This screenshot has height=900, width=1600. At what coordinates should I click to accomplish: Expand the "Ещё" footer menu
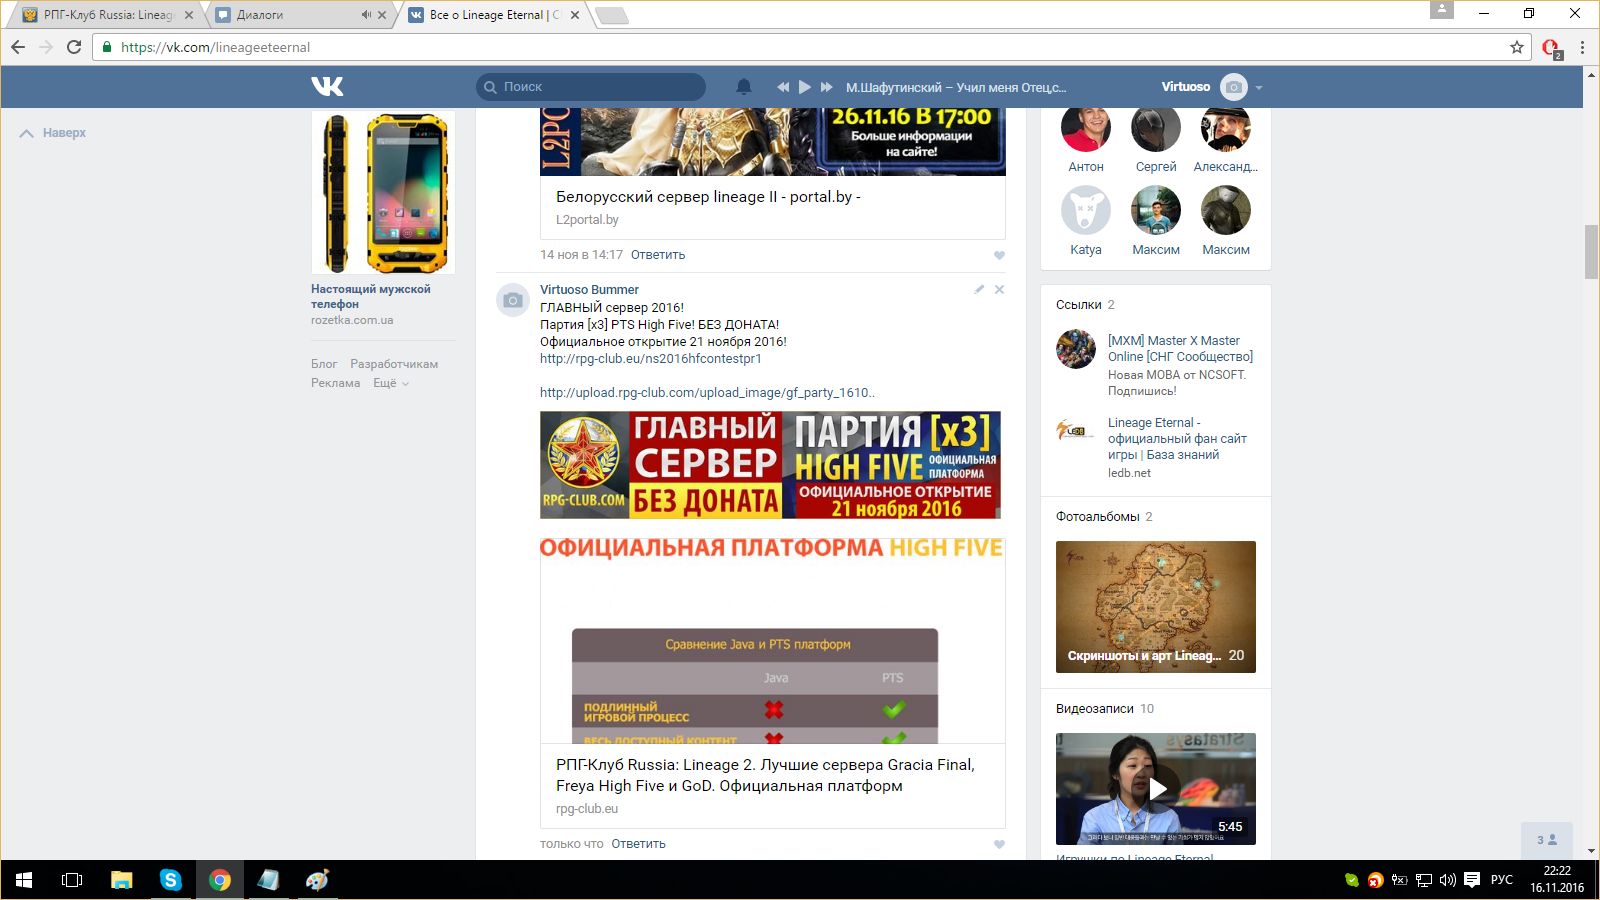click(391, 383)
